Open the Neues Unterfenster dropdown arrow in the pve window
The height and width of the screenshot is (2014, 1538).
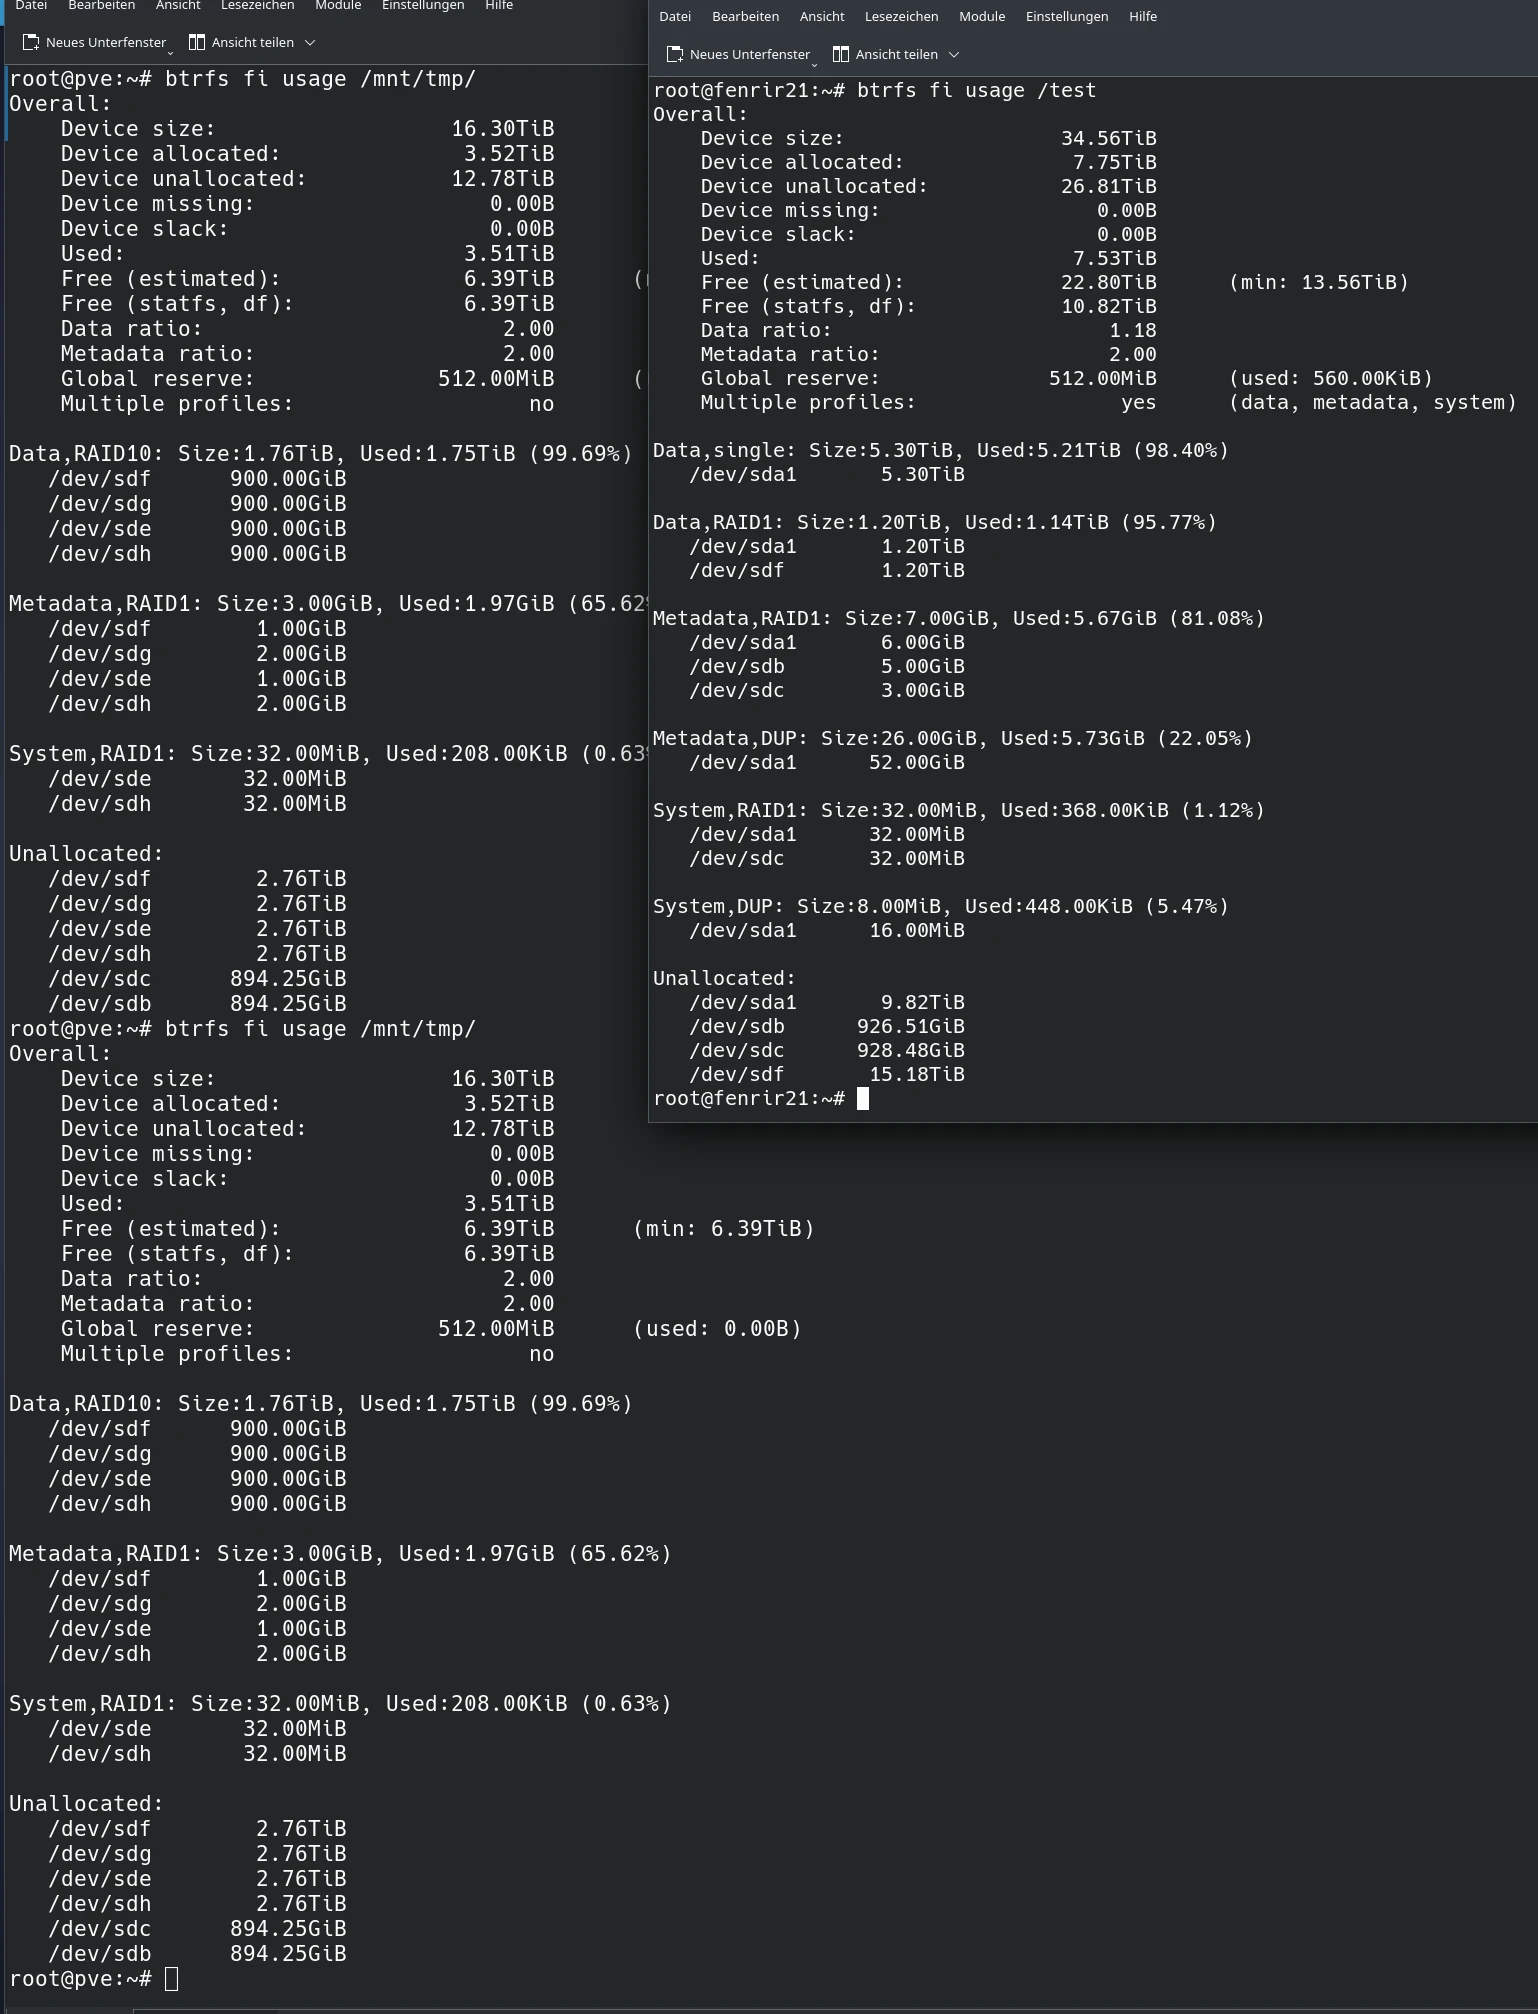pyautogui.click(x=171, y=51)
